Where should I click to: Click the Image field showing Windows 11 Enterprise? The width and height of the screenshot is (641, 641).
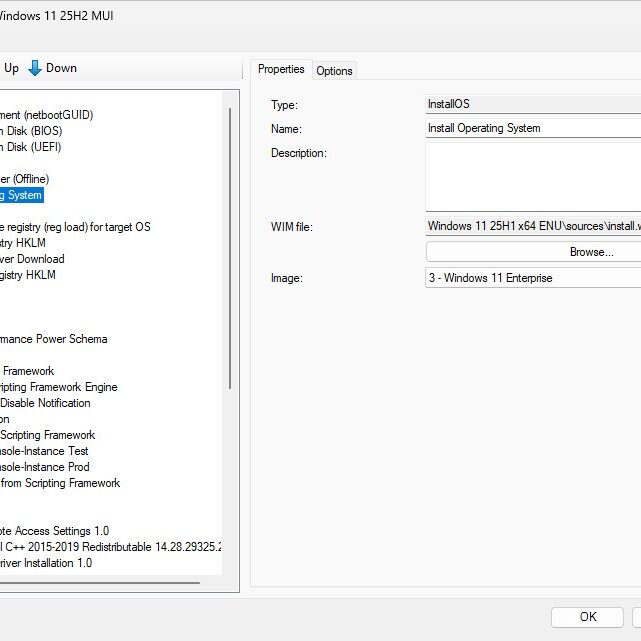(x=533, y=278)
